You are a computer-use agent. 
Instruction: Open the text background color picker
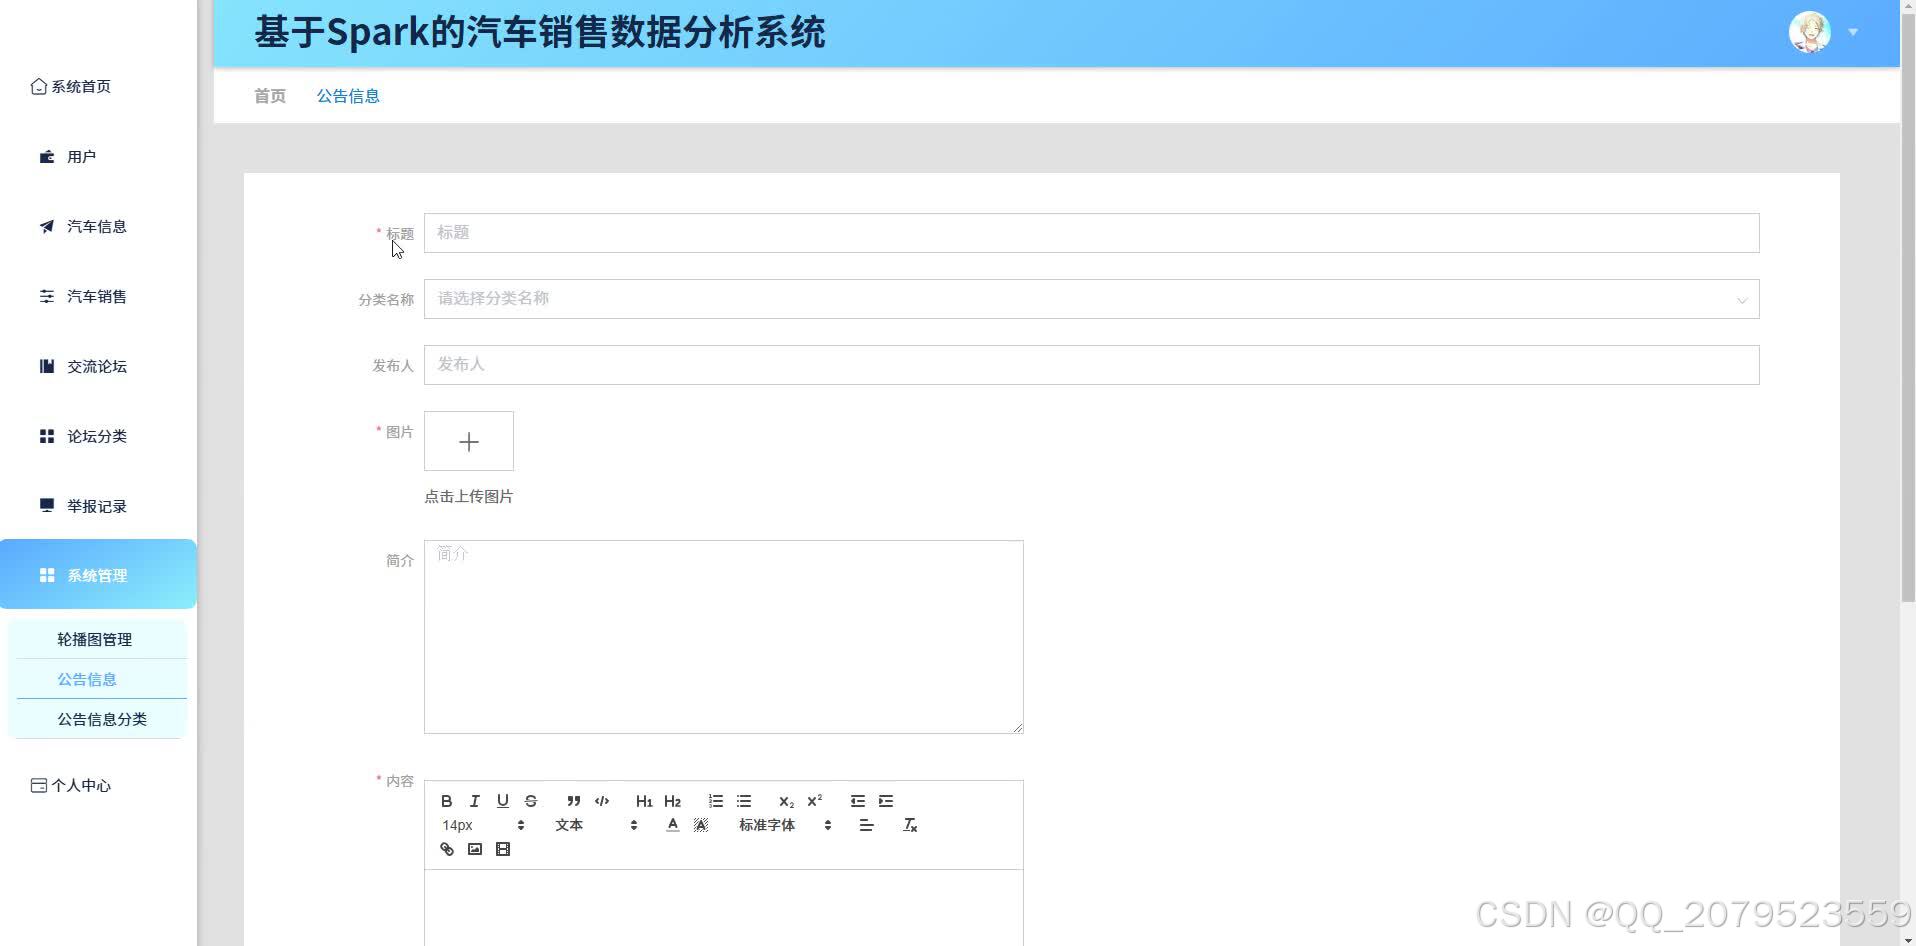pyautogui.click(x=701, y=825)
